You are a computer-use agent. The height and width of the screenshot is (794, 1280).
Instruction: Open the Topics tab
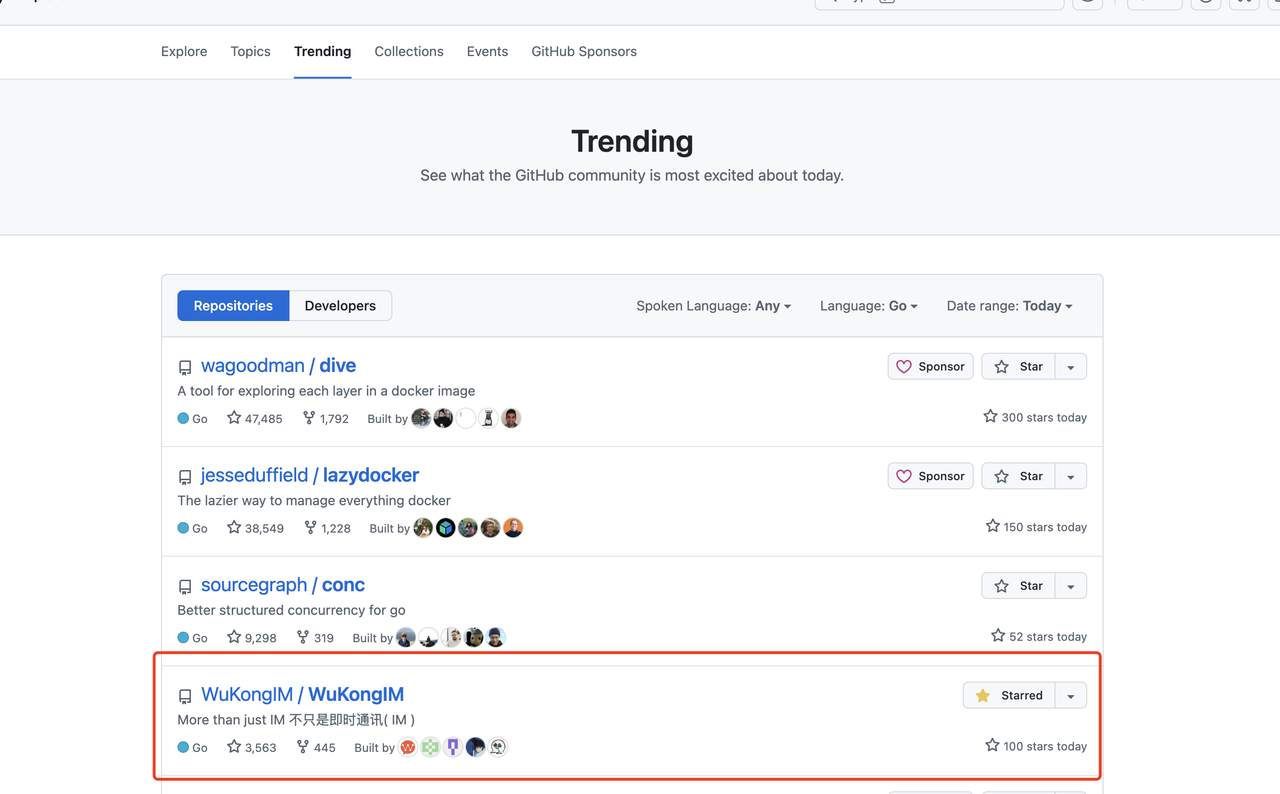[250, 51]
